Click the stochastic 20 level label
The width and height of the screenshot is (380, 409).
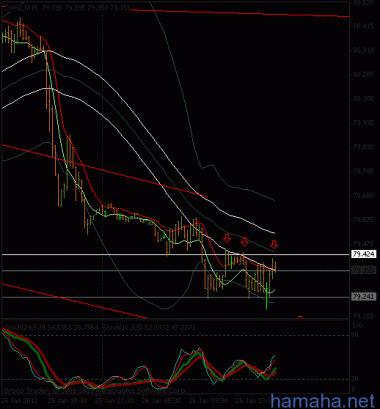click(355, 379)
